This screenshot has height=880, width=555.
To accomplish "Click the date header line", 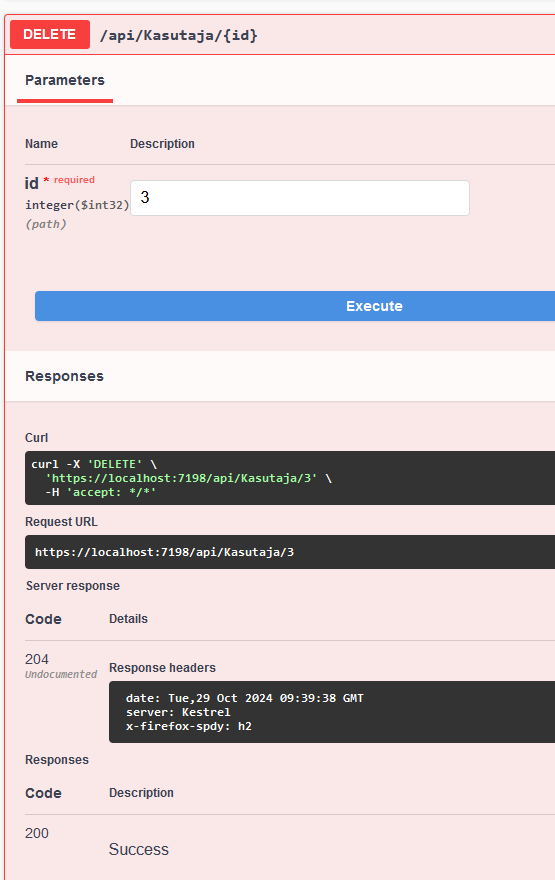I will click(x=245, y=698).
